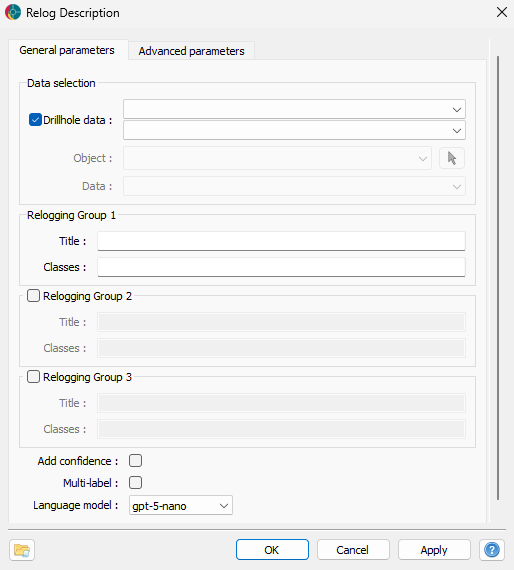Click the object picker arrow cursor icon
Screen dimensions: 514x570
click(x=452, y=158)
